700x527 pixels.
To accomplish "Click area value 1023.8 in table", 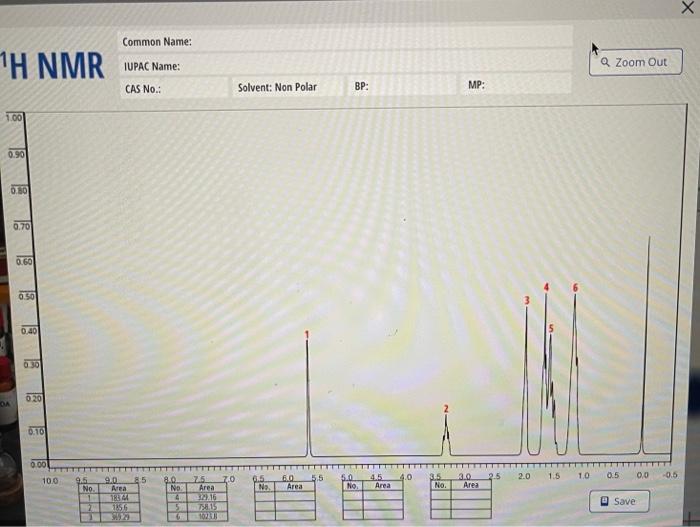I will point(208,517).
